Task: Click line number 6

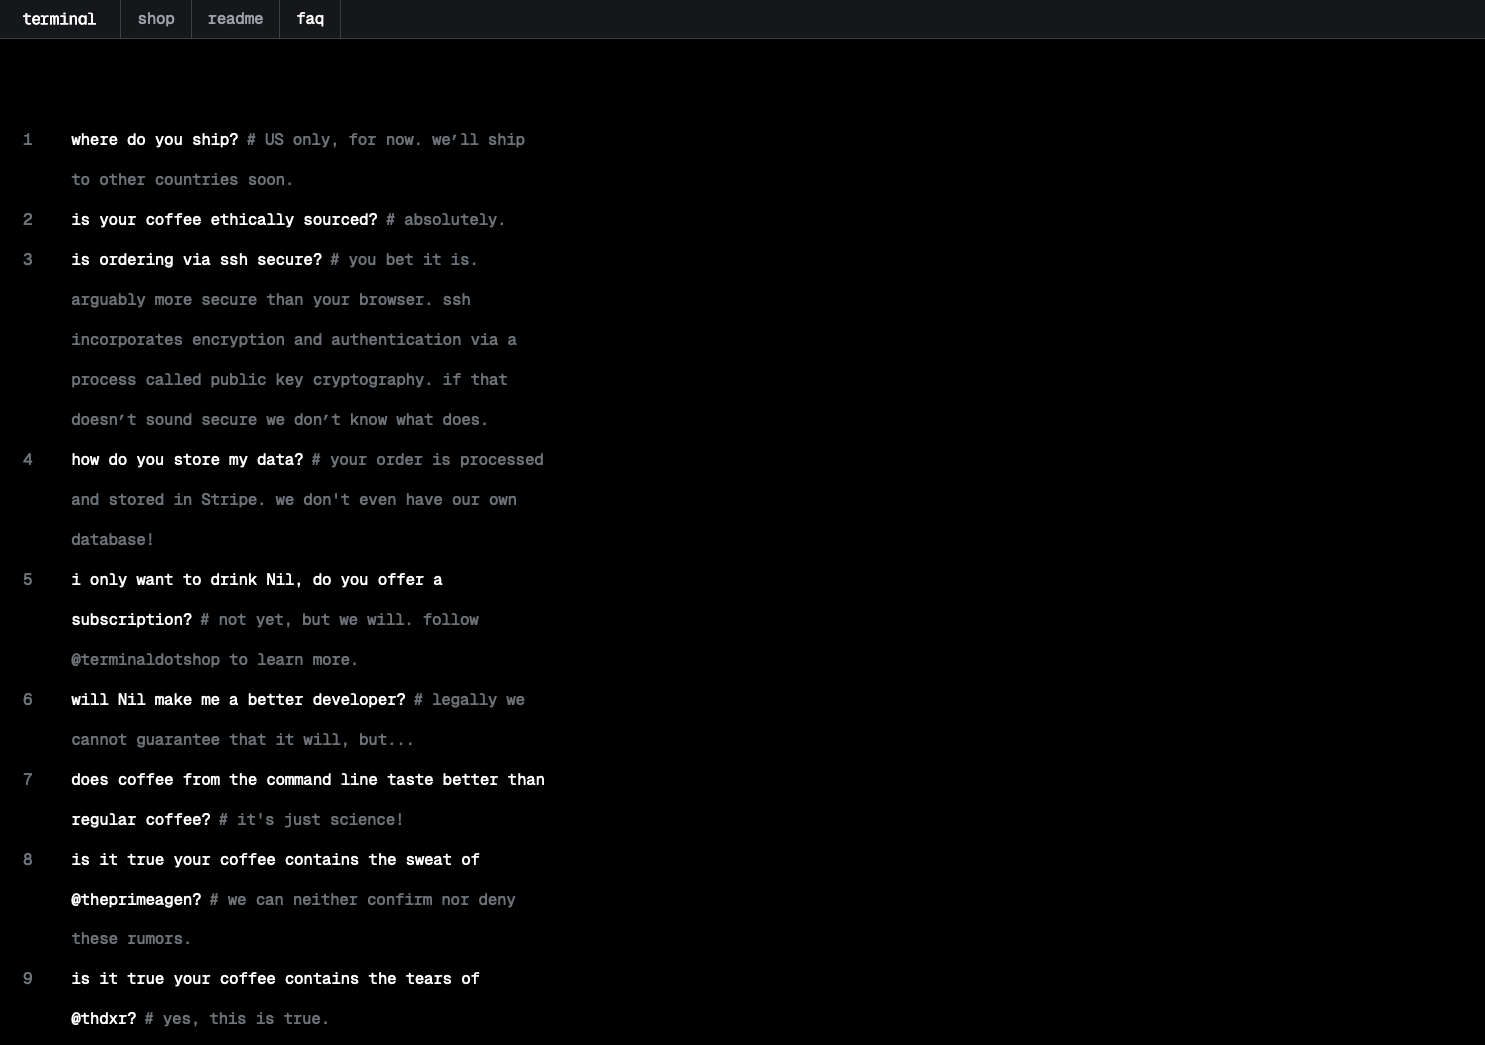Action: click(x=28, y=700)
